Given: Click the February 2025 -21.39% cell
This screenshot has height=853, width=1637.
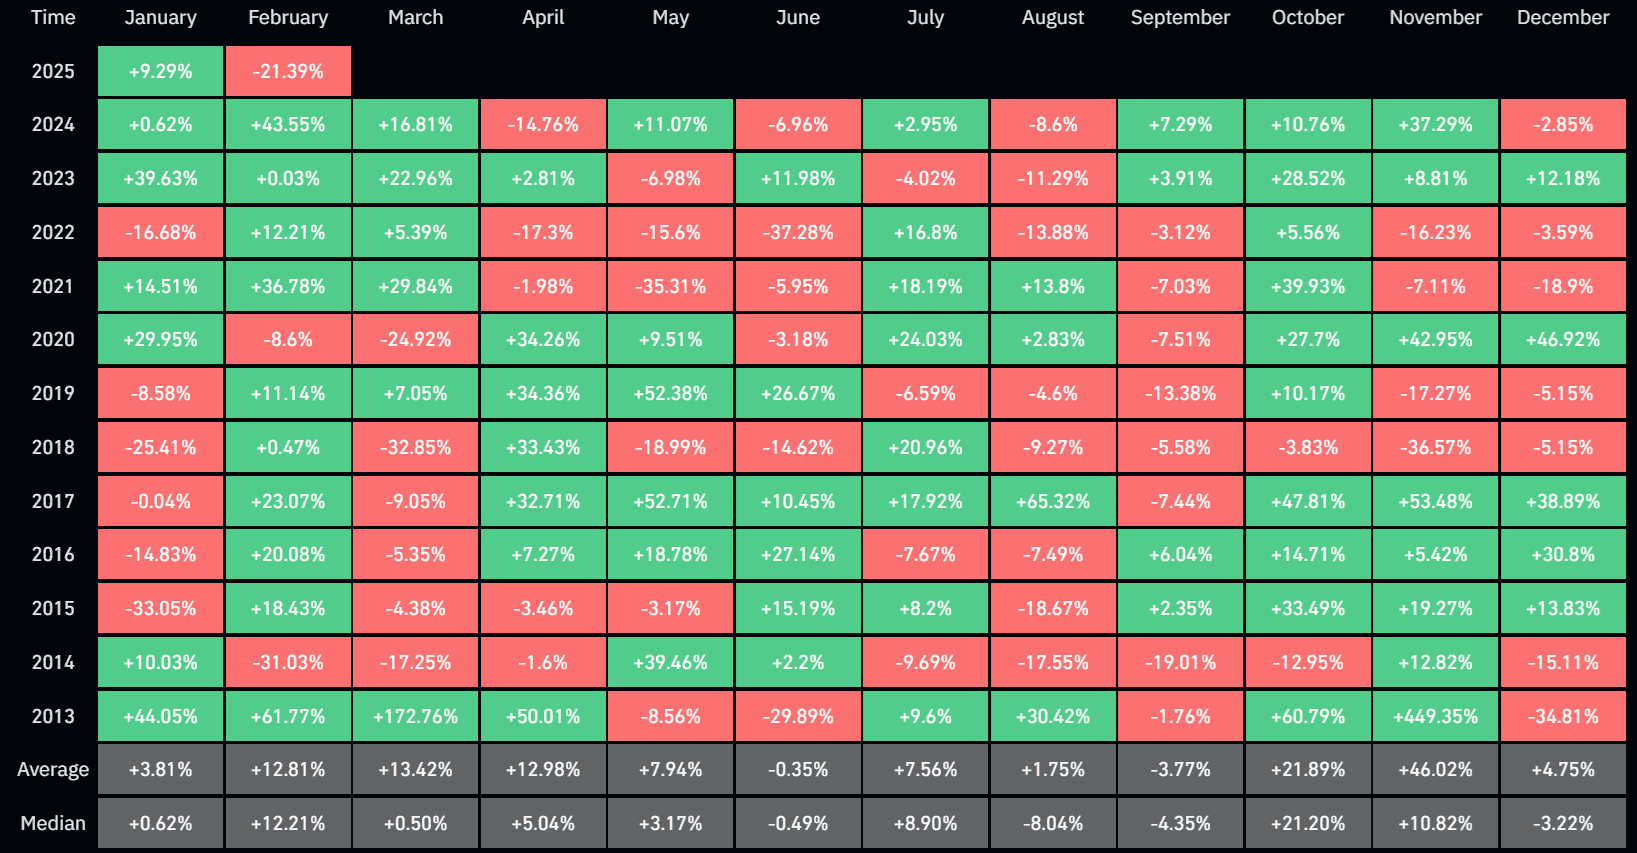Looking at the screenshot, I should 288,71.
